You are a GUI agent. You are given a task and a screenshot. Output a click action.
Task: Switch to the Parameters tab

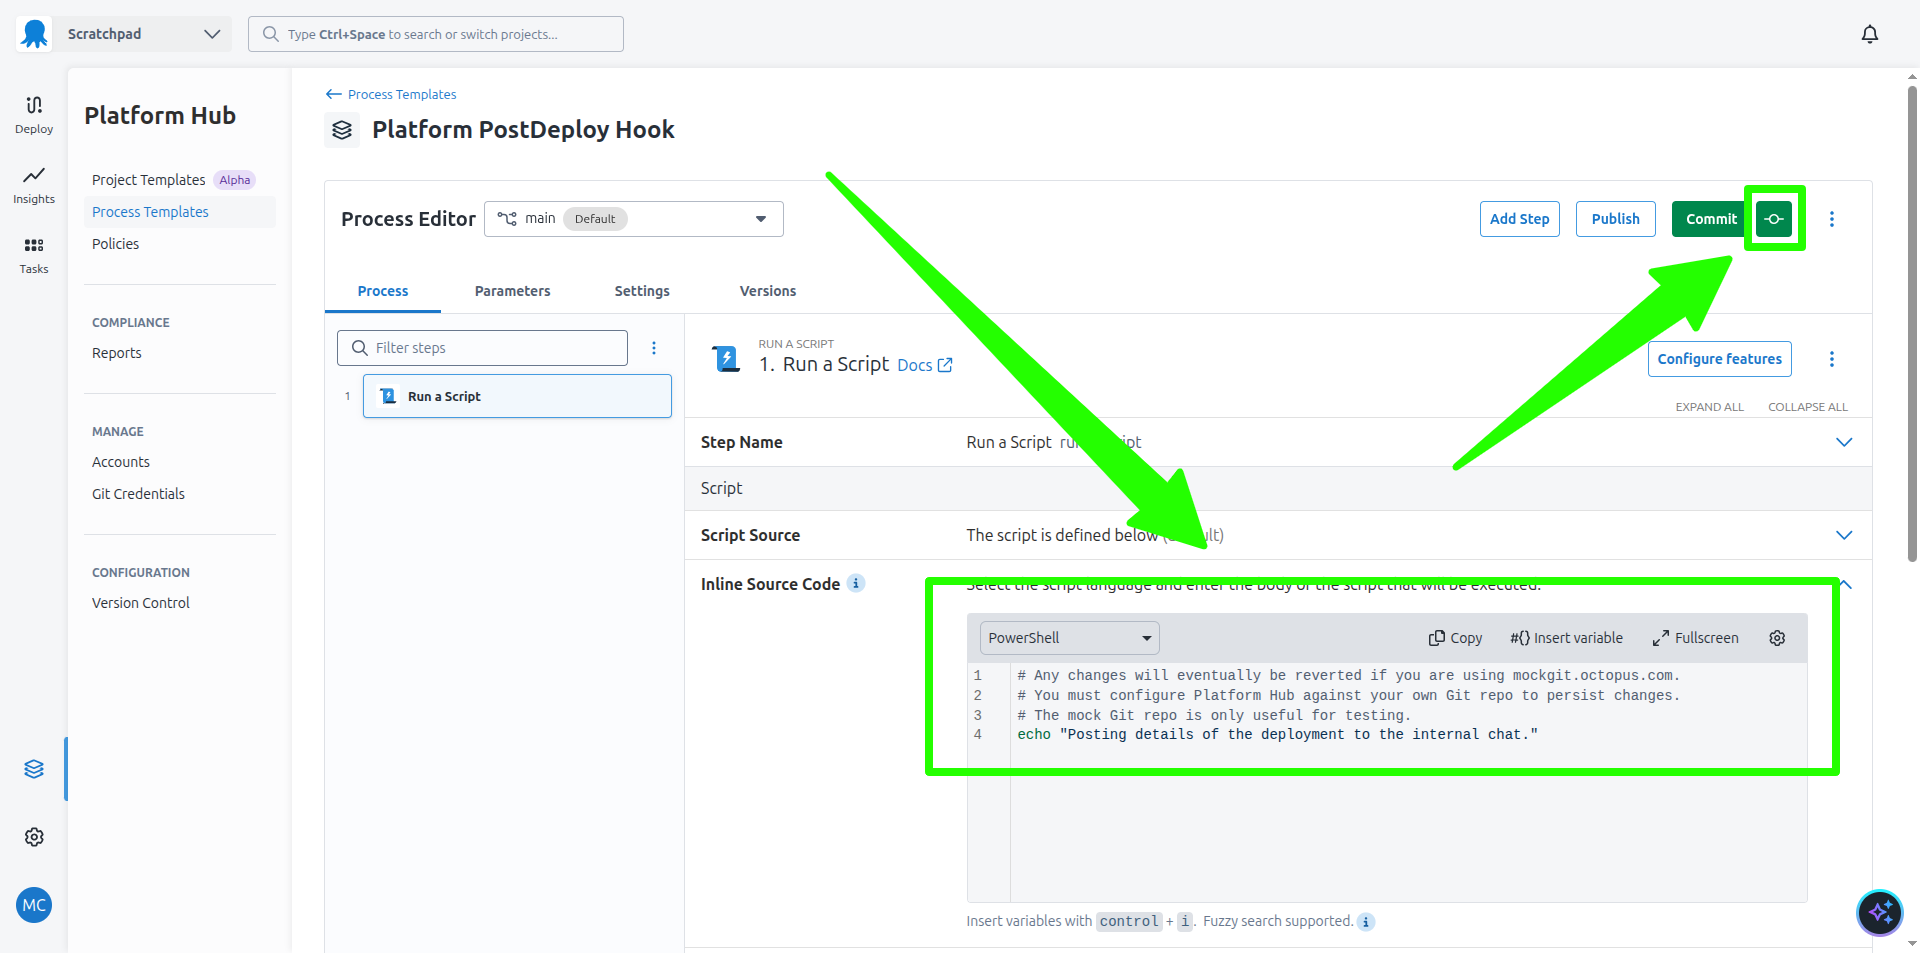pyautogui.click(x=512, y=291)
